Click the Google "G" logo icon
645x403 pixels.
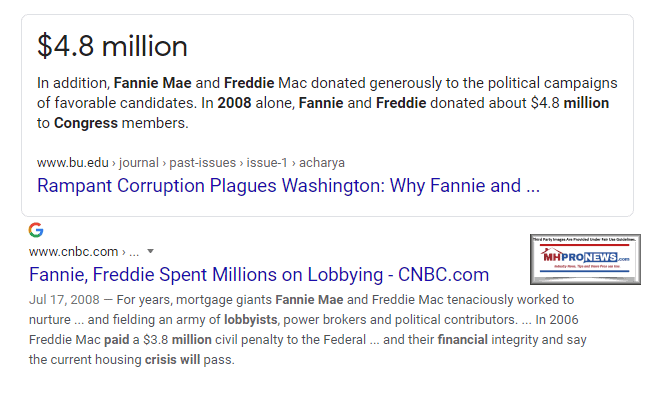coord(36,230)
